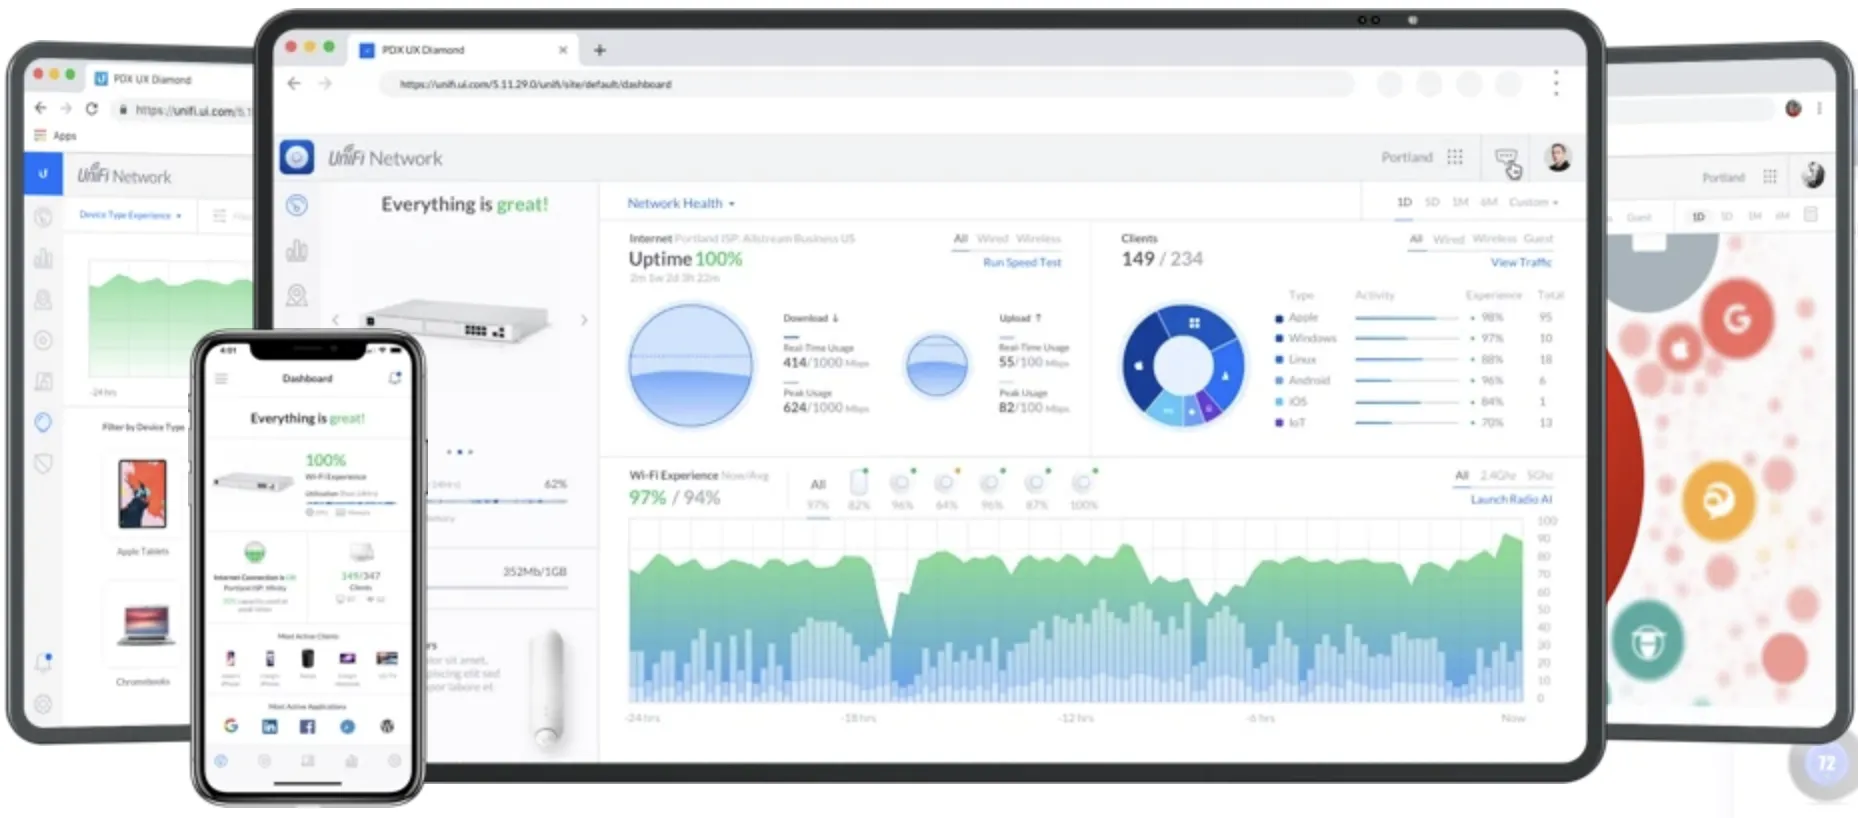Viewport: 1858px width, 818px height.
Task: Open statistics icon in left window sidebar
Action: point(43,259)
